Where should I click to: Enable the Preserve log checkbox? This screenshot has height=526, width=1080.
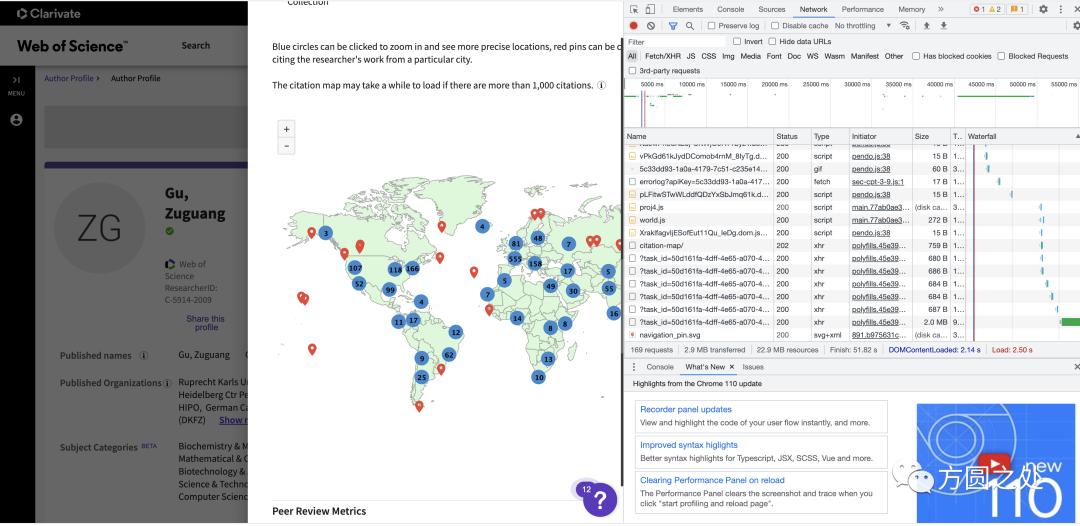pyautogui.click(x=712, y=25)
